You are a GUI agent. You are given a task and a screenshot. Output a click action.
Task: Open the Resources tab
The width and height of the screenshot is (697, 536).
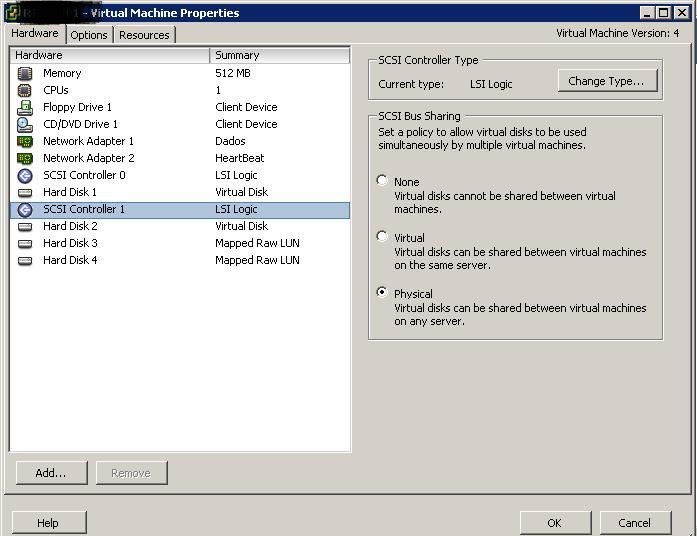click(x=144, y=35)
